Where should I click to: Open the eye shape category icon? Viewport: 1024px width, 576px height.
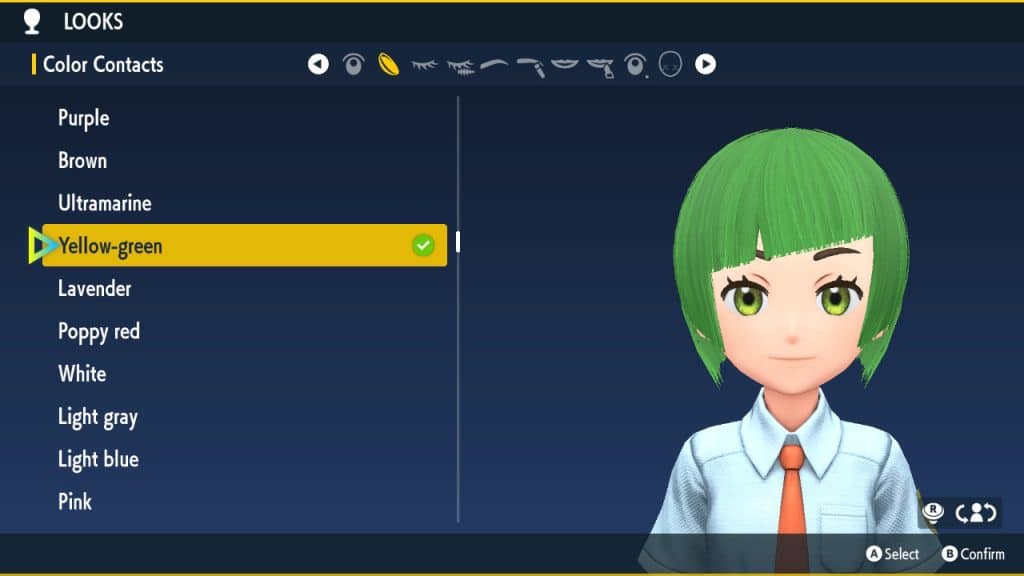353,64
